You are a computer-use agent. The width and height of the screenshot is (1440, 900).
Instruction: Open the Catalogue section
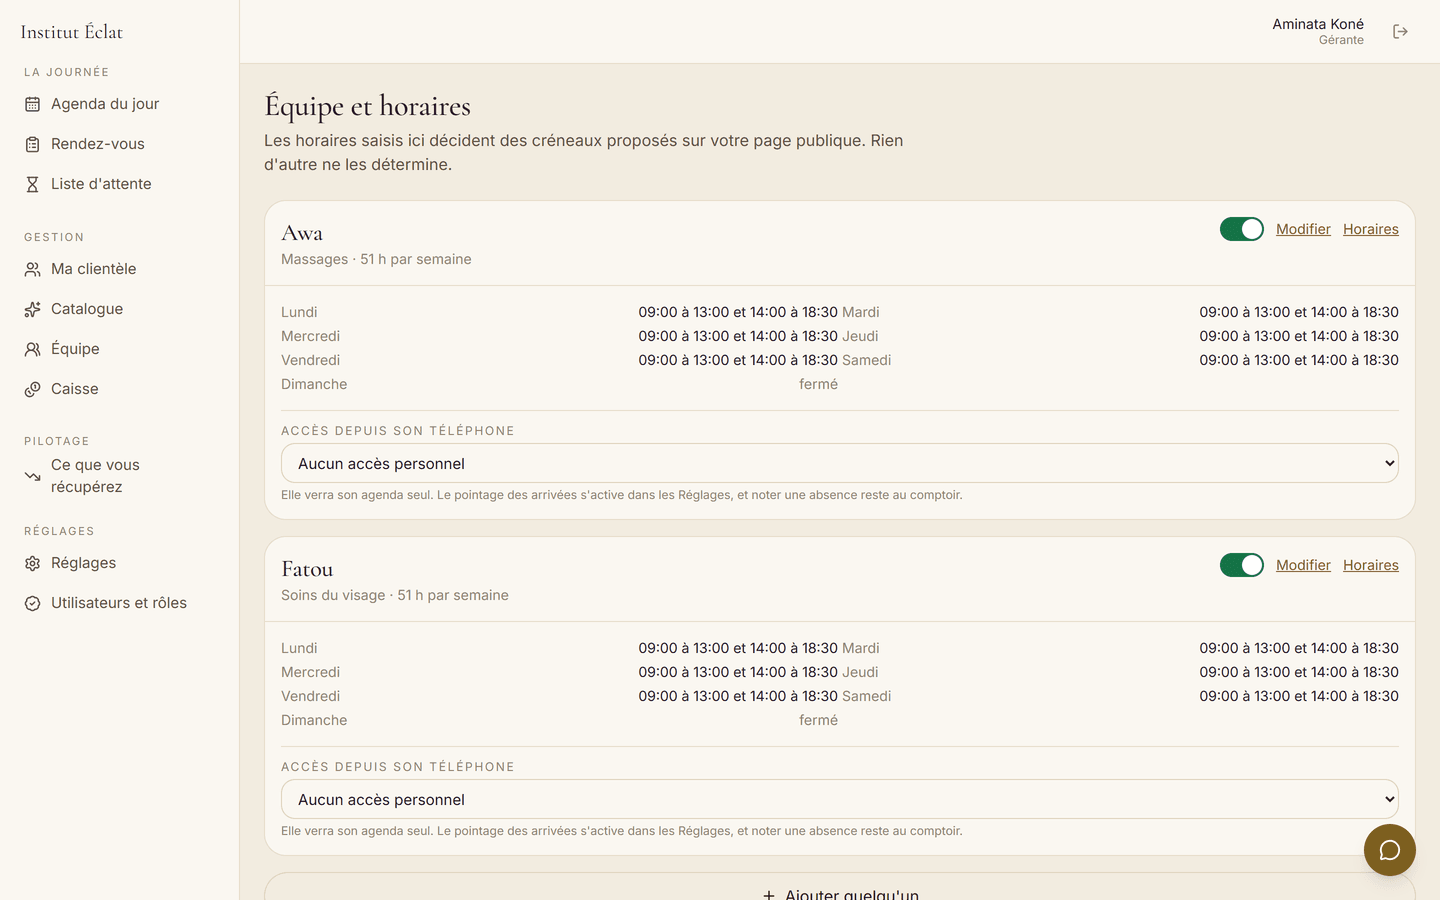coord(120,309)
